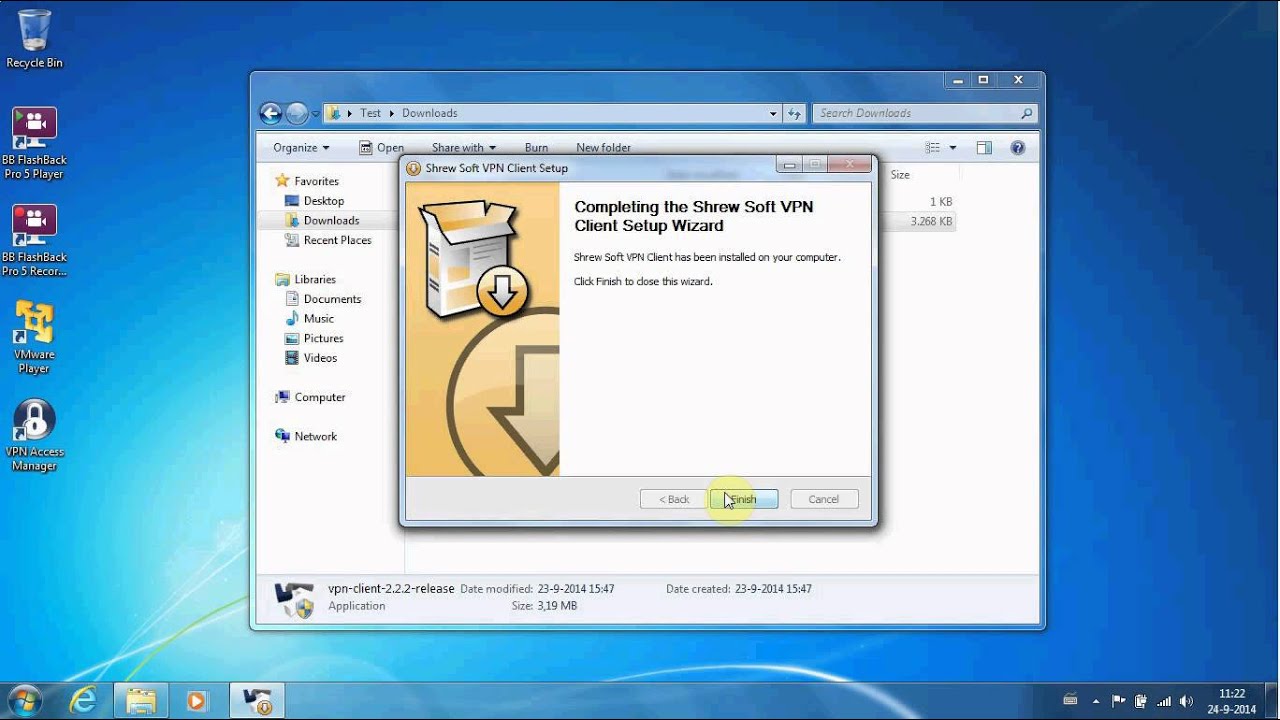Expand the arrow after Test in address bar

(392, 113)
